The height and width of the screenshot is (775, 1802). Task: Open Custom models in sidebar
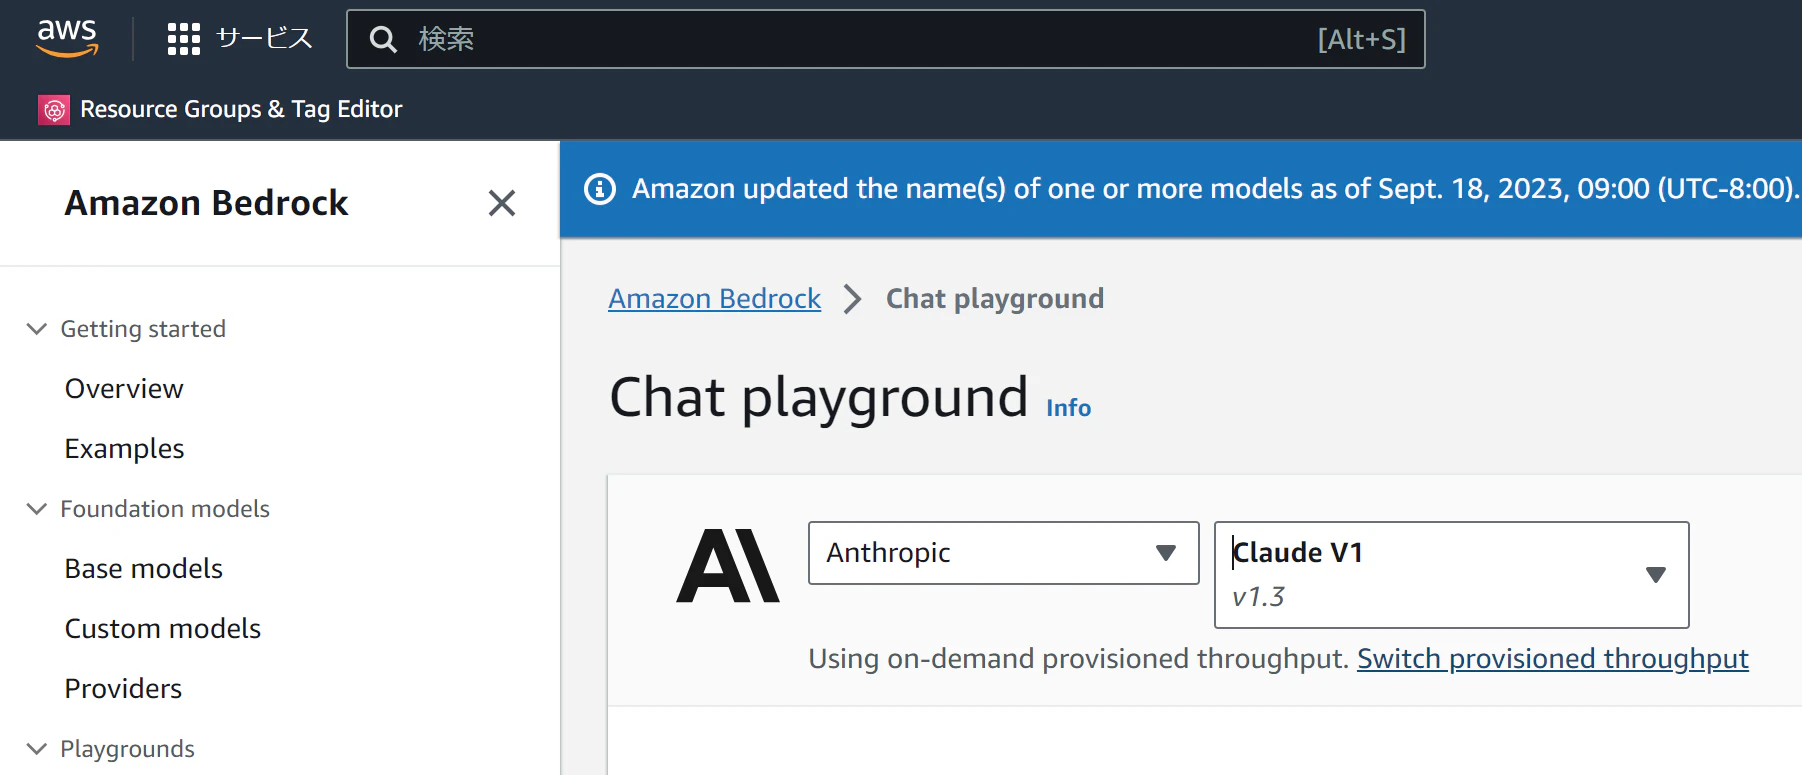[163, 629]
